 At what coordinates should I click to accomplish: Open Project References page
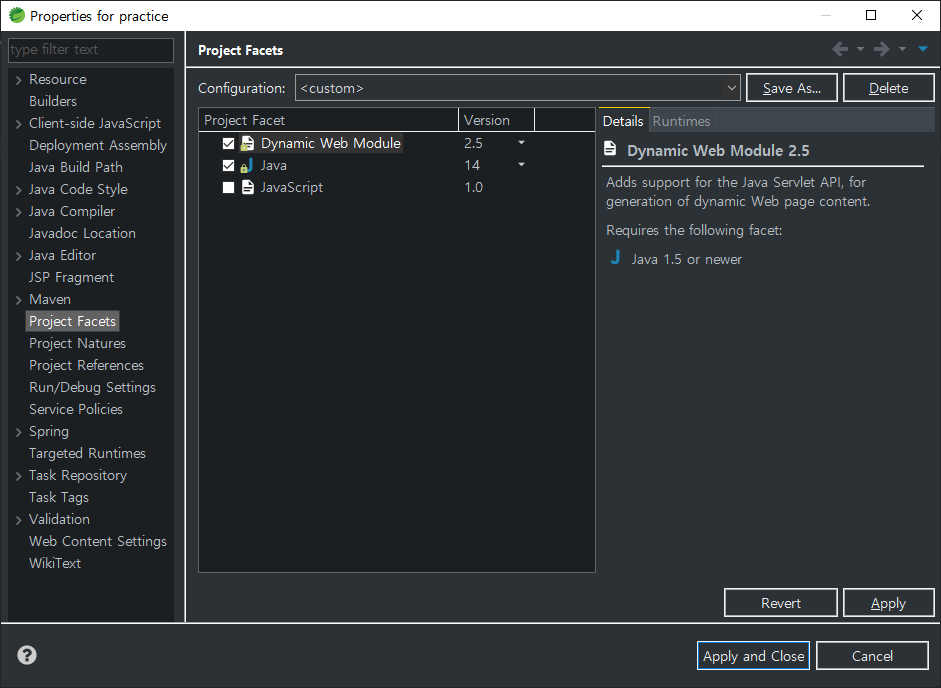point(86,365)
